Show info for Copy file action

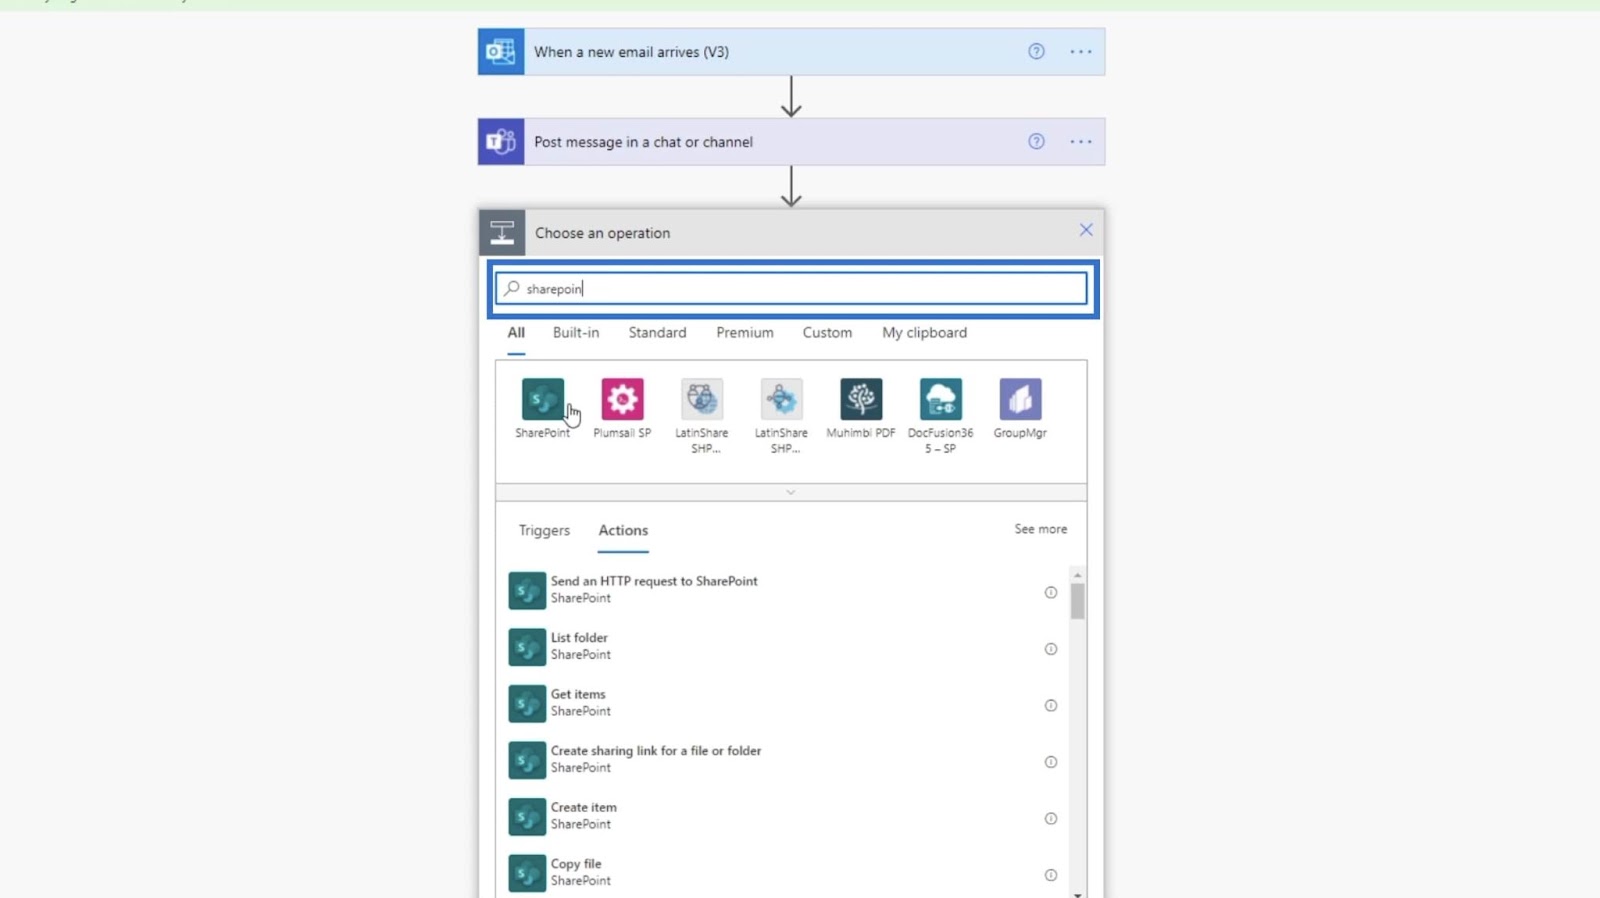pos(1051,875)
